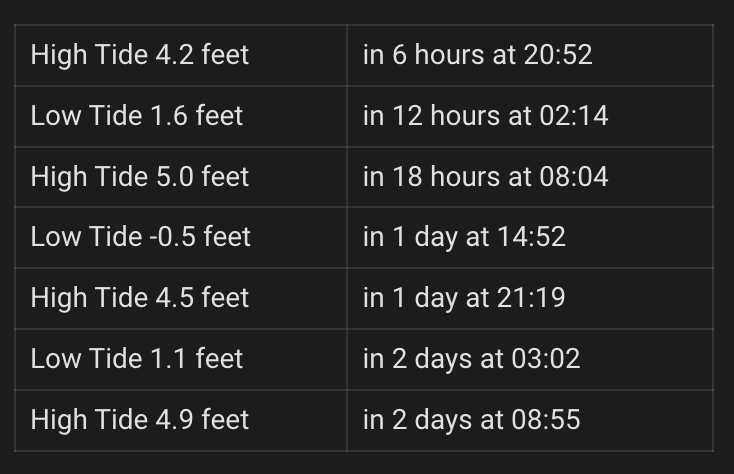This screenshot has height=474, width=734.
Task: Select the 'in 12 hours at 02:14' cell
Action: 485,115
